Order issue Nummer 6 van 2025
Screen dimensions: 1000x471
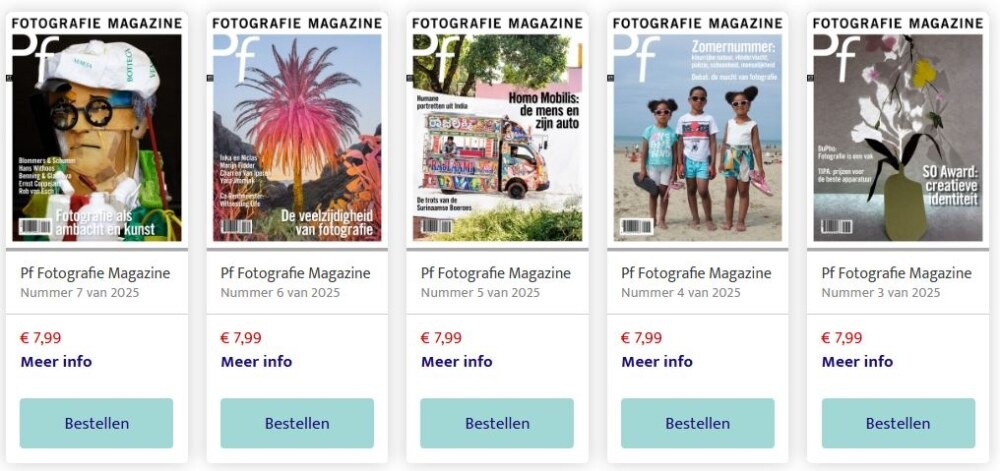click(297, 423)
